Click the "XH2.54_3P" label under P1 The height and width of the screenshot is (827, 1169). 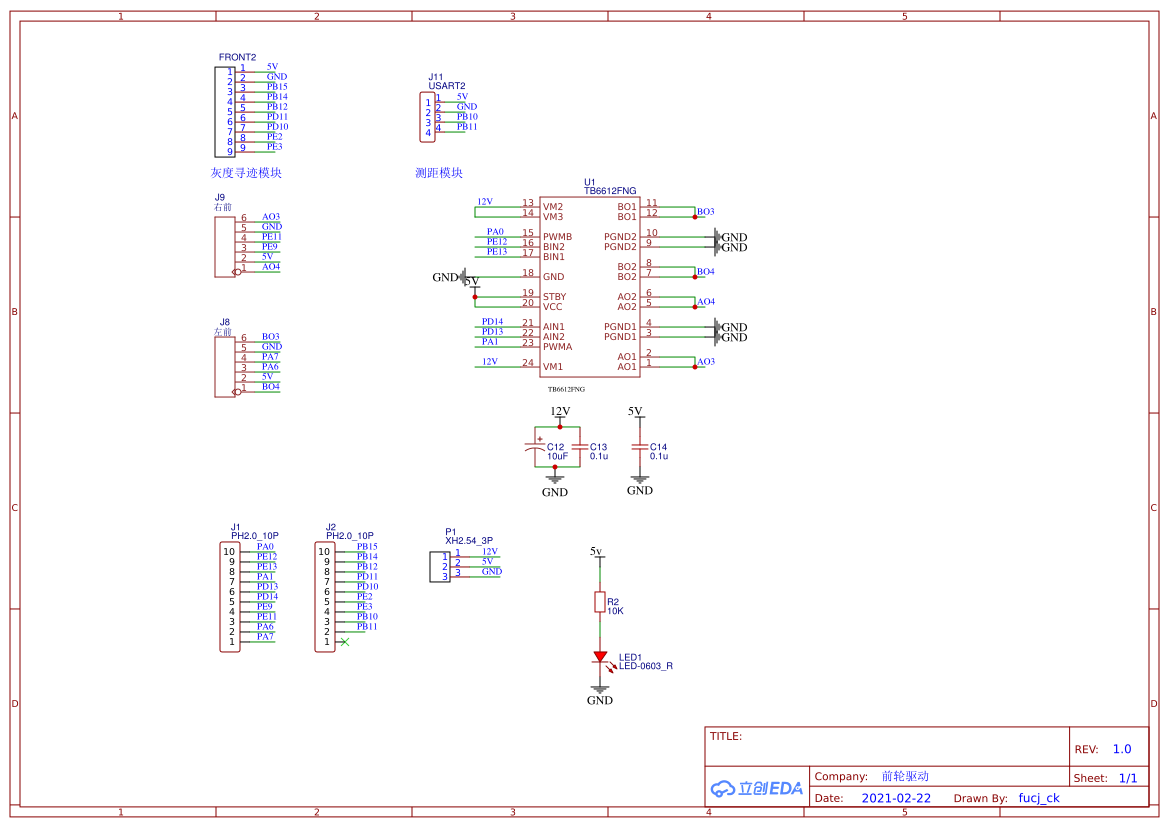coord(469,541)
